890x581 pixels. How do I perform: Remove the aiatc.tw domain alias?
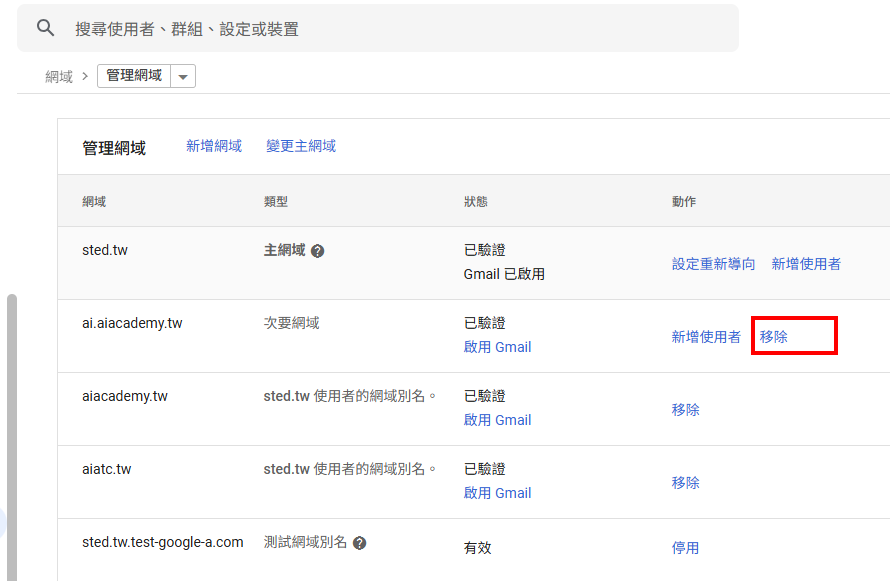pyautogui.click(x=686, y=483)
